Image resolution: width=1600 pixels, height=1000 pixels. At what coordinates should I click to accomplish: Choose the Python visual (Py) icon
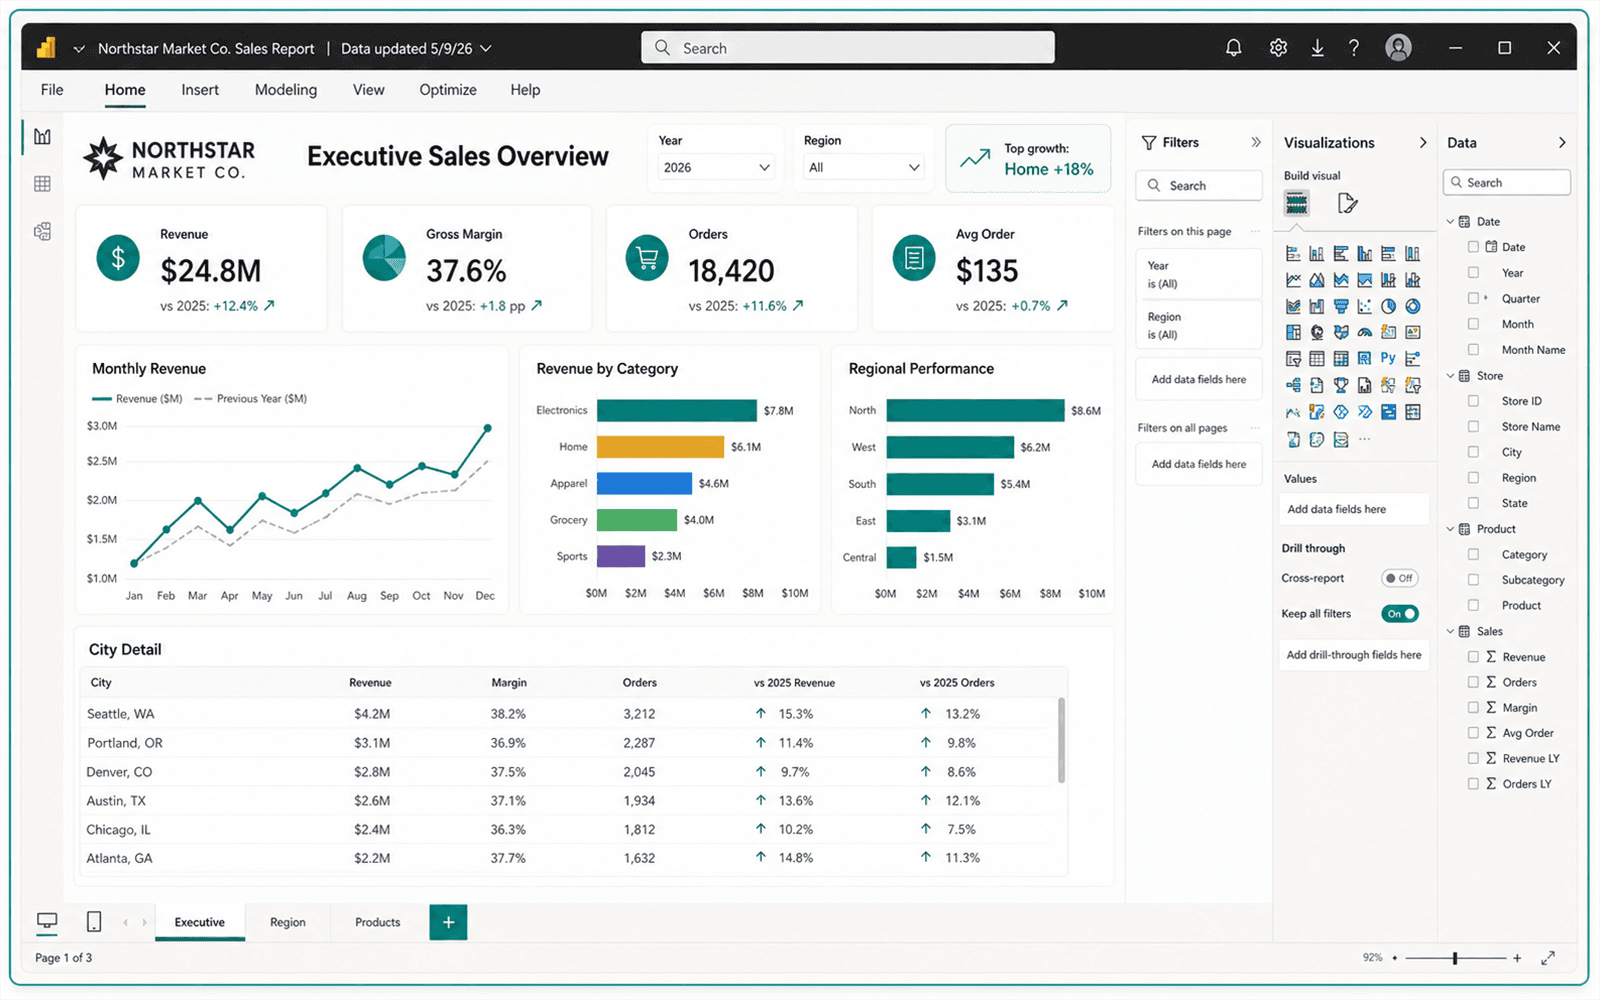[1388, 357]
